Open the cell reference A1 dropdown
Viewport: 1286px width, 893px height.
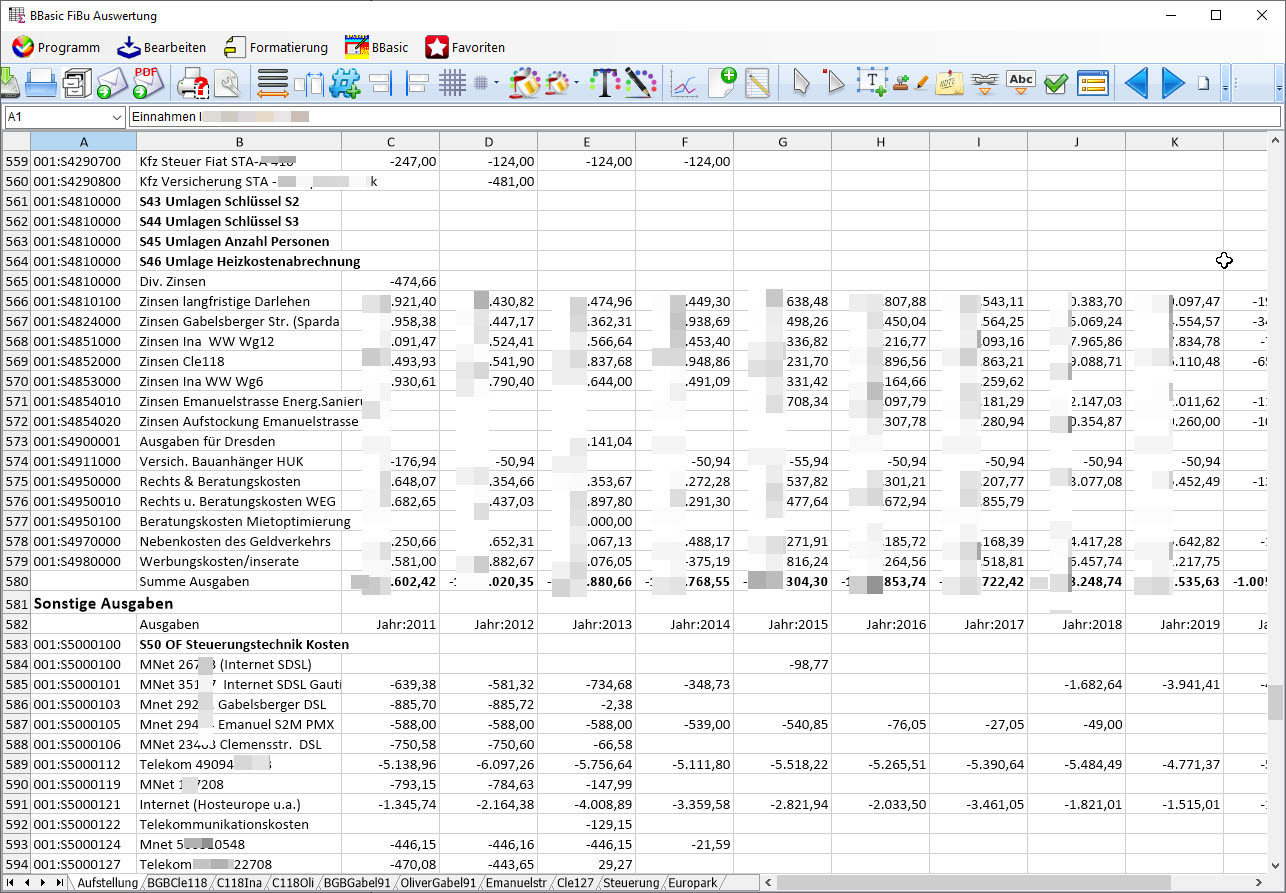[x=116, y=117]
